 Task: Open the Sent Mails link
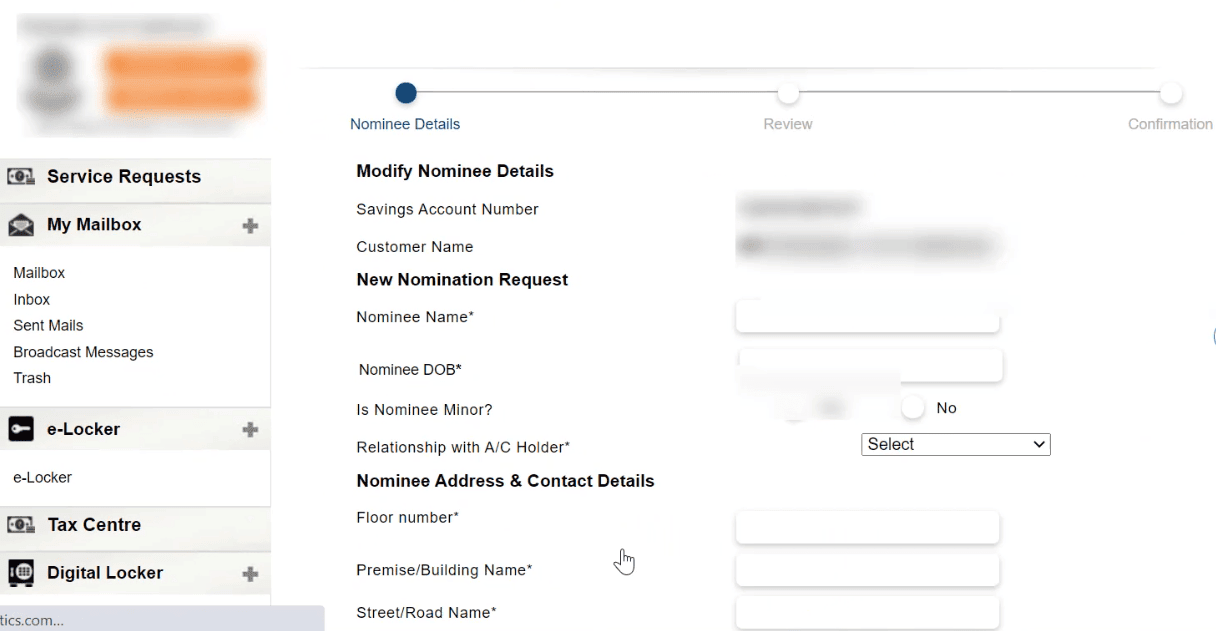point(48,325)
